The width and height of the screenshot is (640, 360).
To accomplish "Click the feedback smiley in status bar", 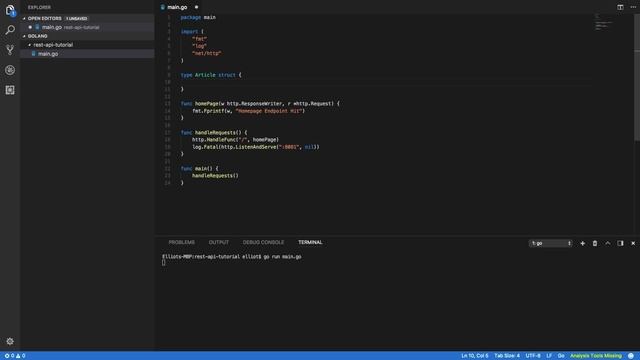I will coord(631,356).
